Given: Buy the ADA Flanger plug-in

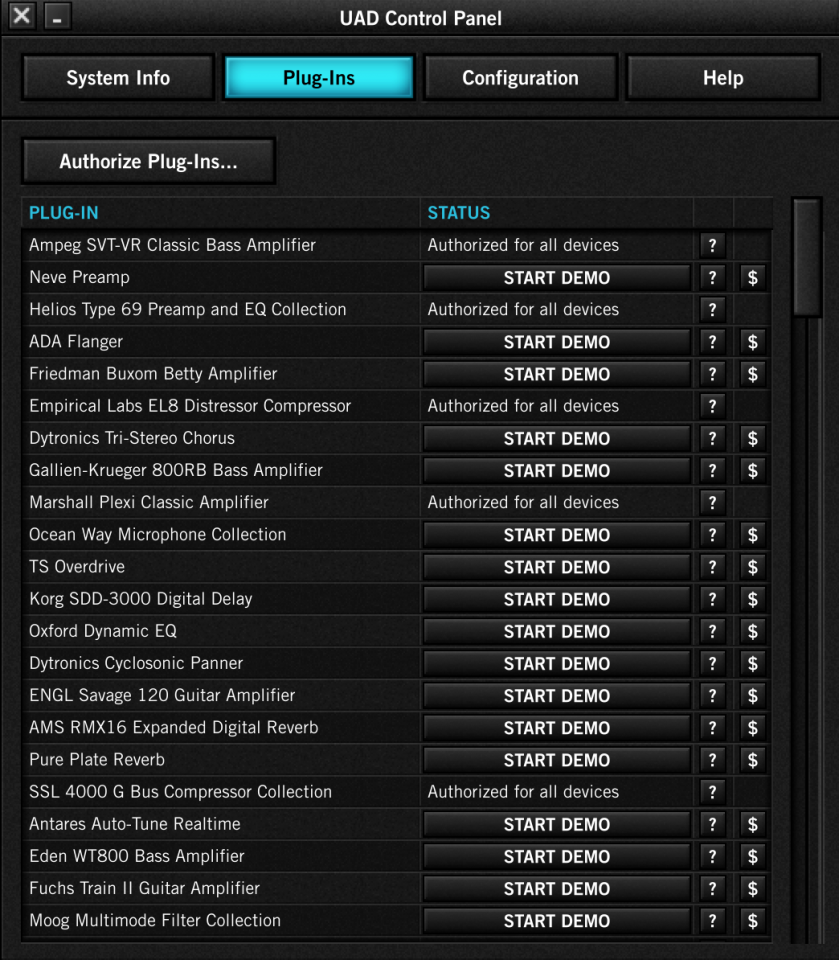Looking at the screenshot, I should (753, 342).
